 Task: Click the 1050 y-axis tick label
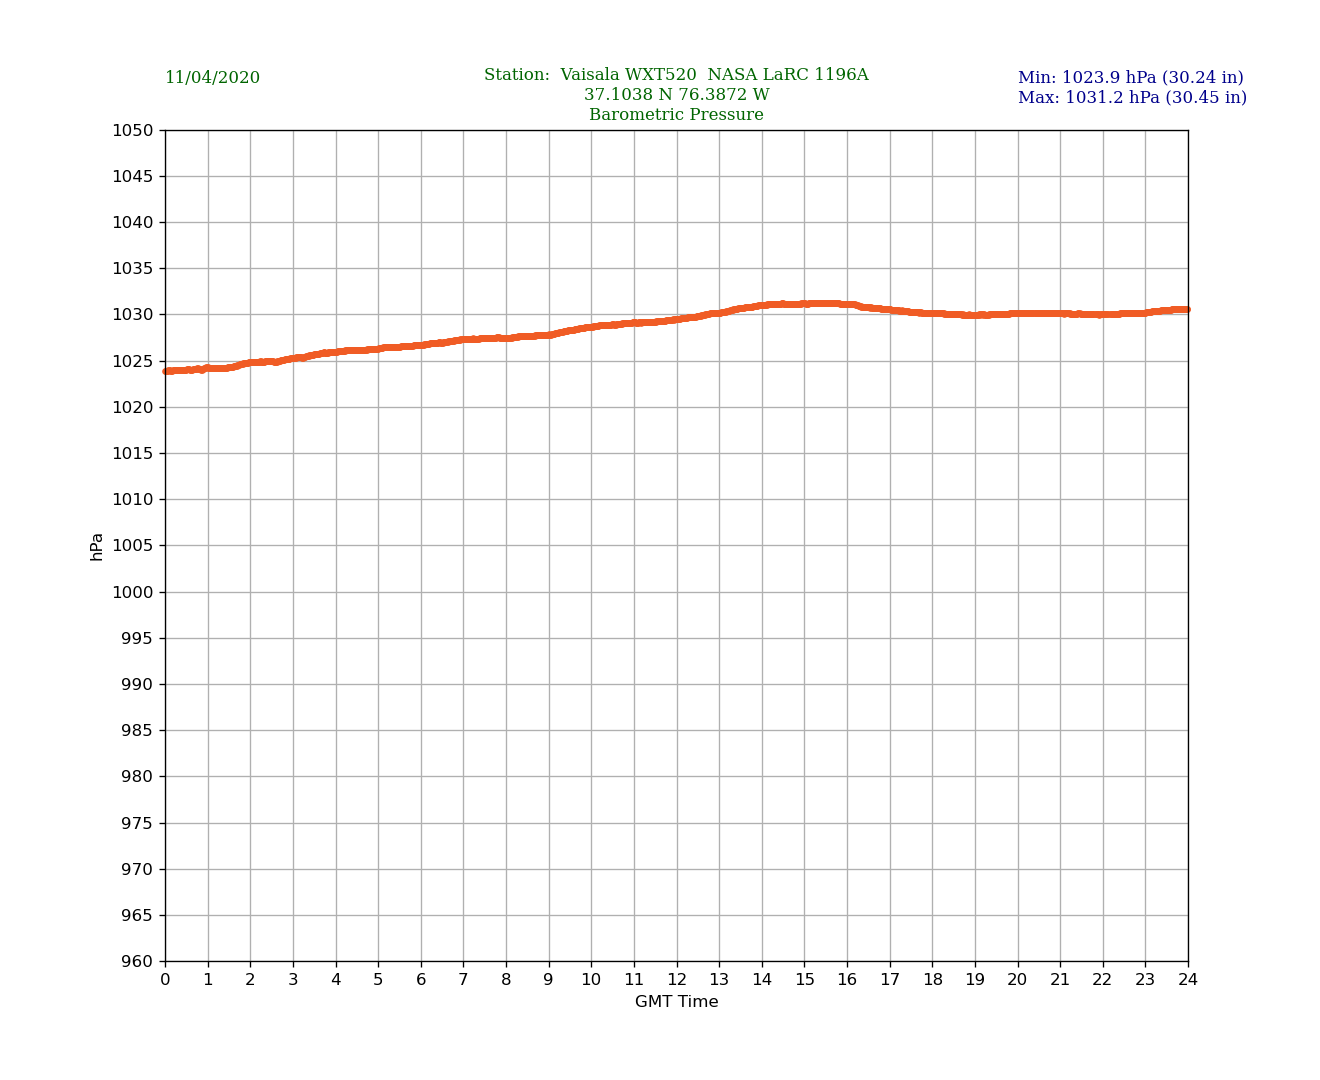[x=132, y=130]
